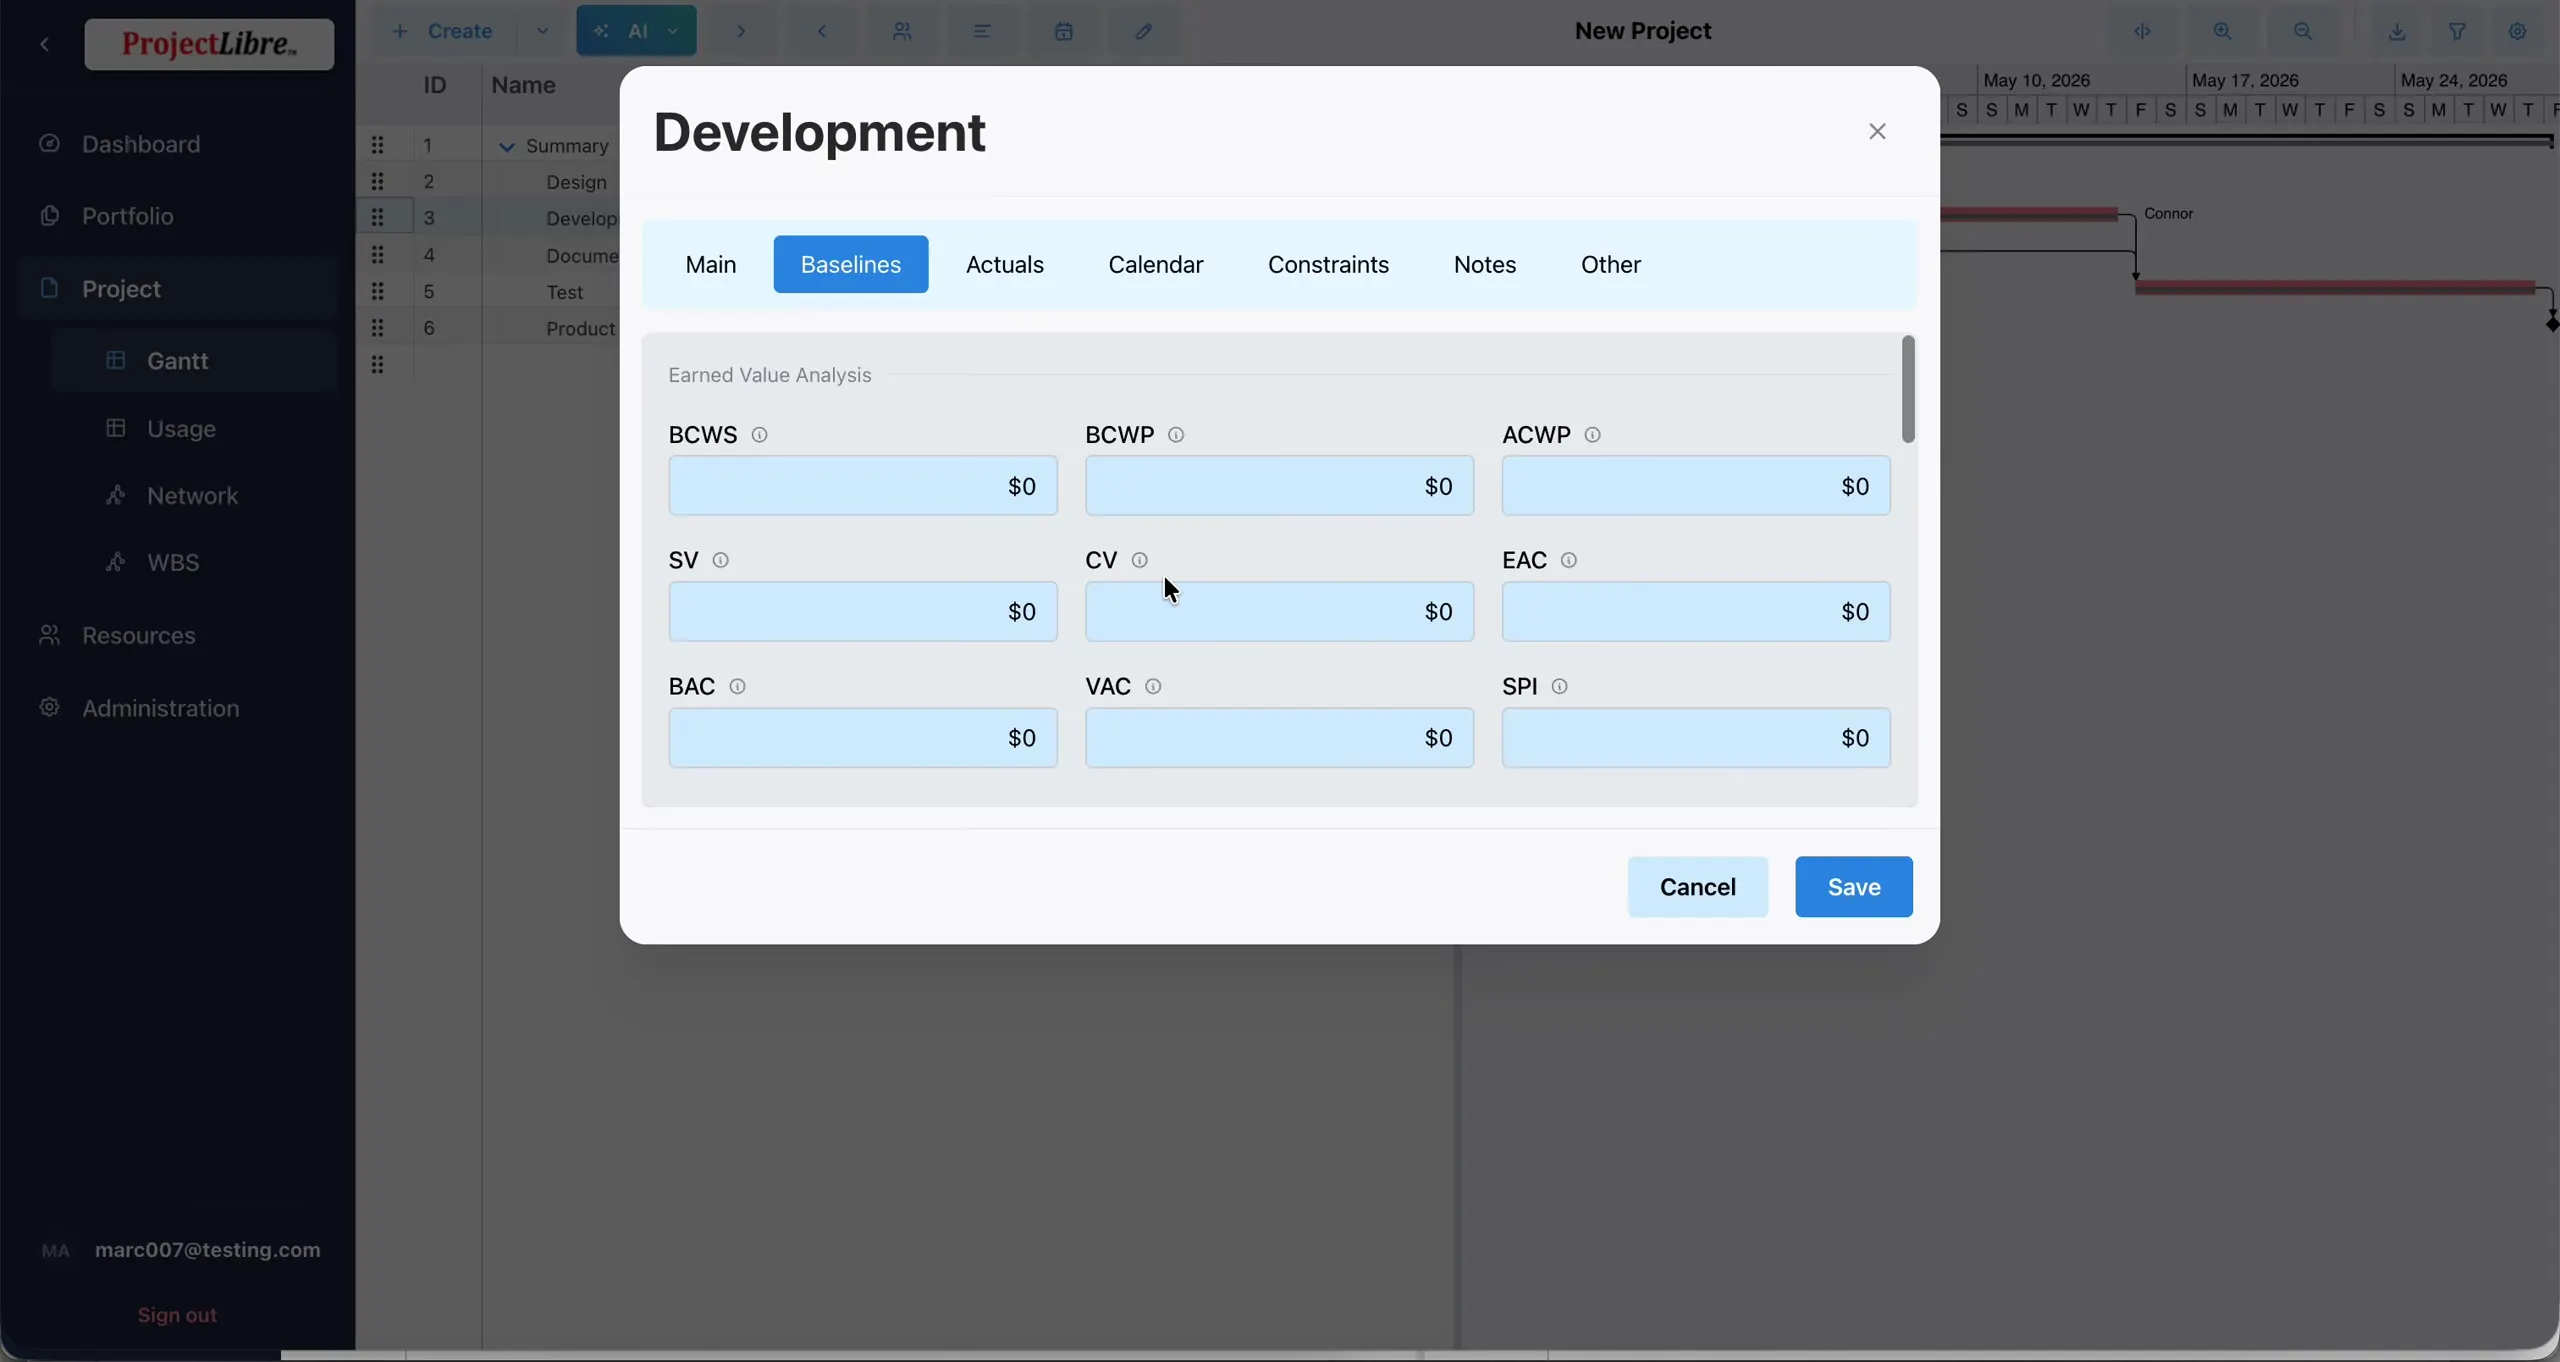The width and height of the screenshot is (2560, 1362).
Task: Click the Cancel button
Action: point(1698,887)
